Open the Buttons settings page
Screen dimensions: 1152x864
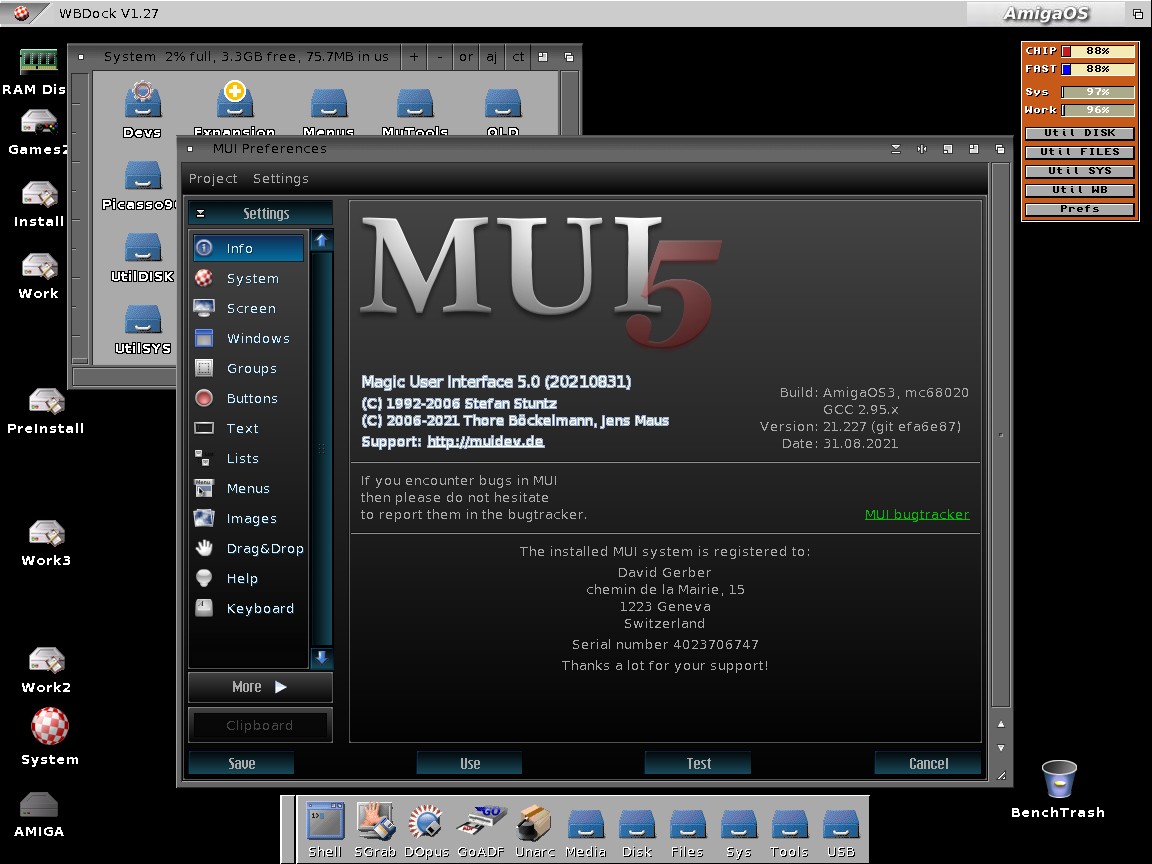(248, 398)
